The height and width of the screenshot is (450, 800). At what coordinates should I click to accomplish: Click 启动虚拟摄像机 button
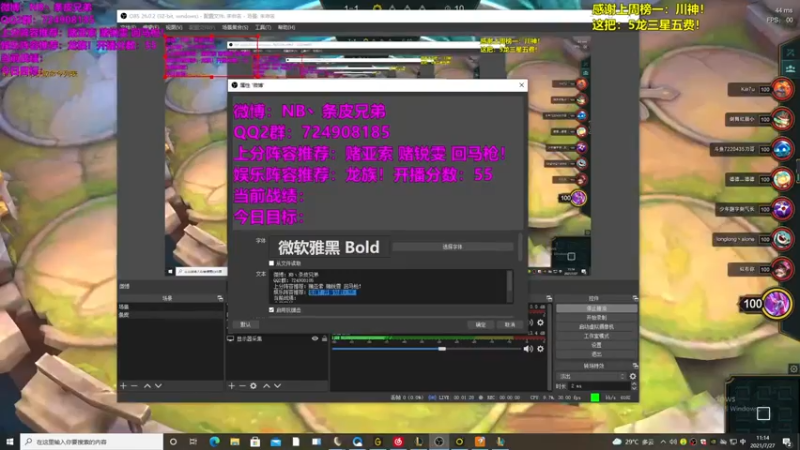pos(596,327)
